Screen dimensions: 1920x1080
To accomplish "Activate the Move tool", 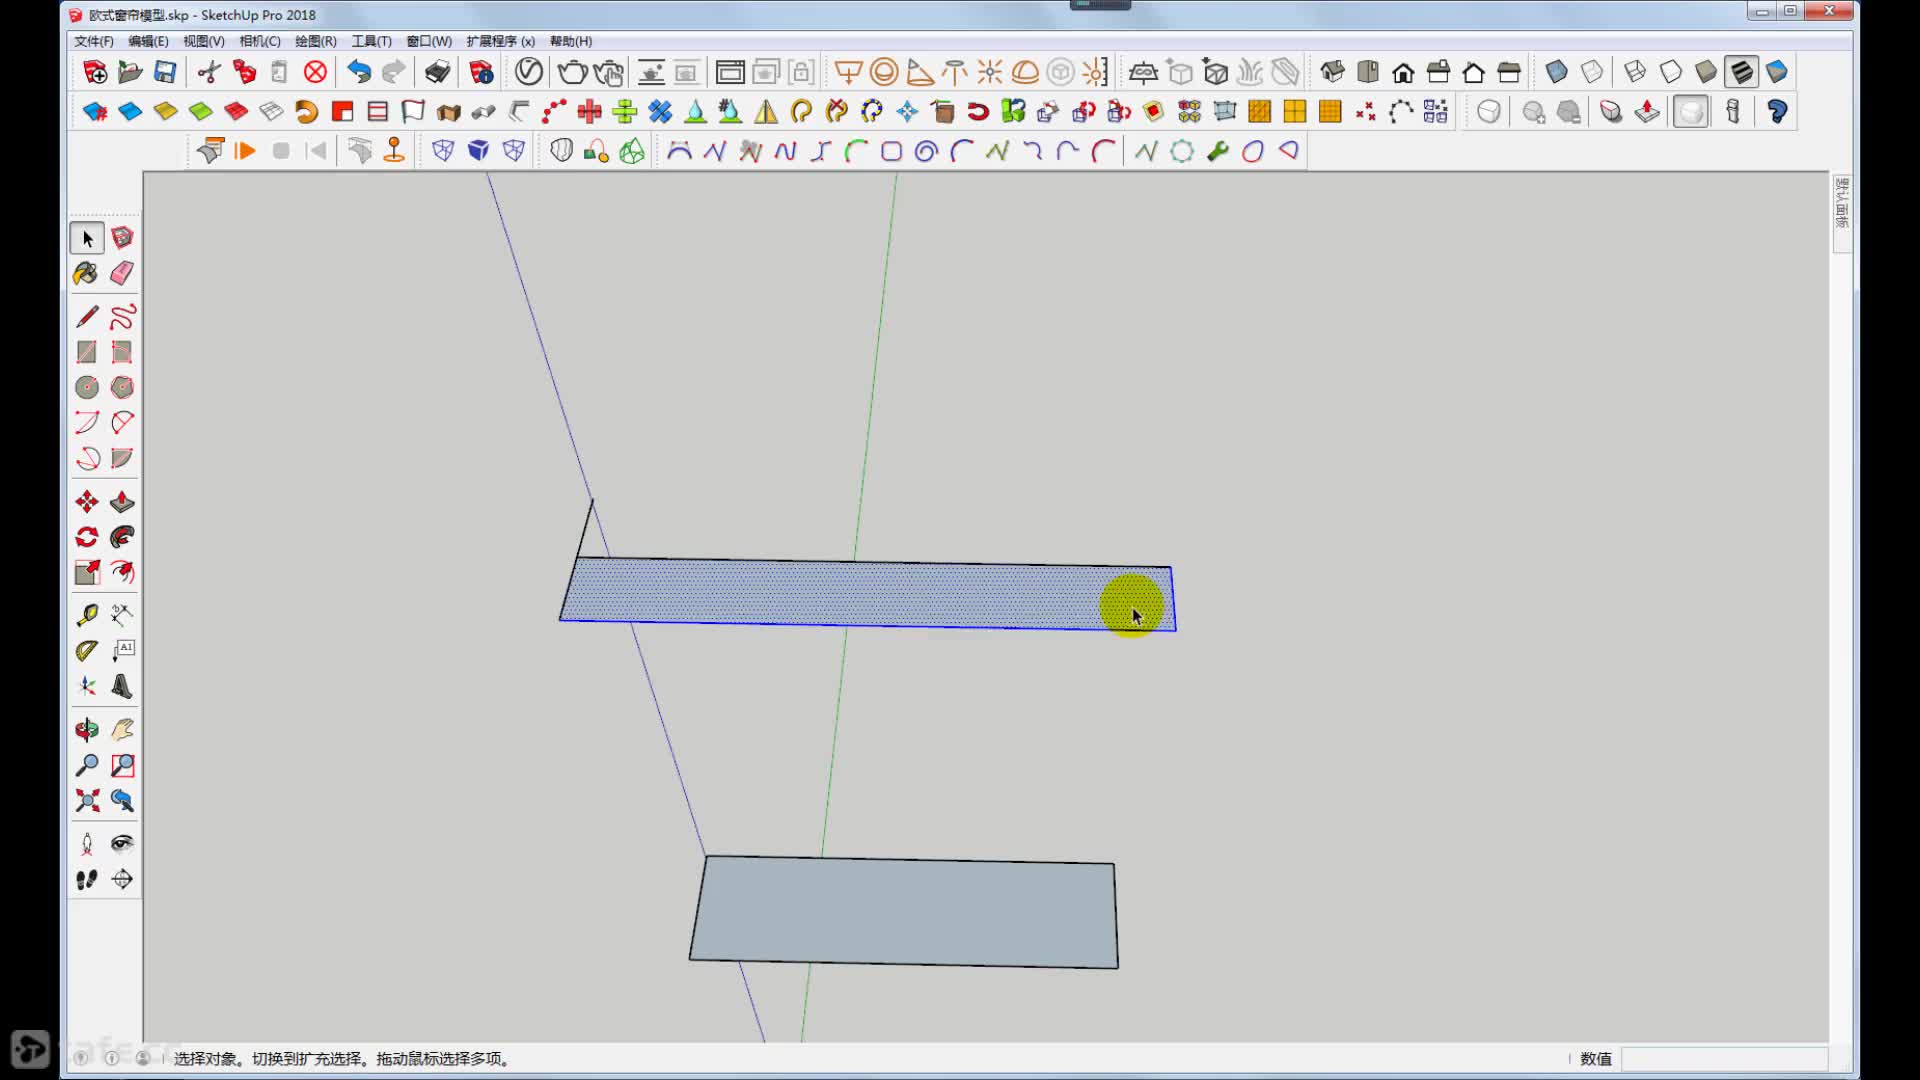I will click(x=87, y=501).
